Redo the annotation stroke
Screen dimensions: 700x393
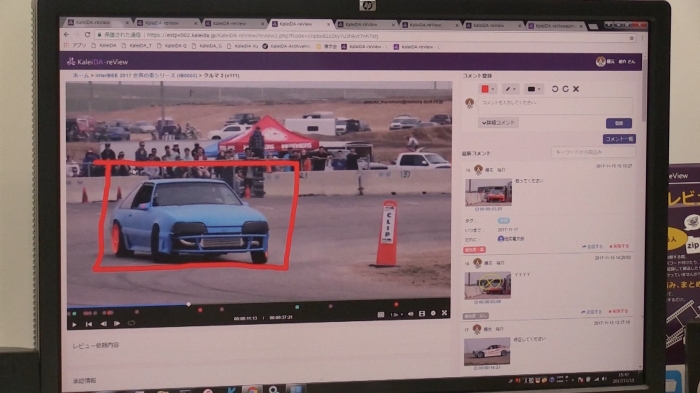pos(565,89)
